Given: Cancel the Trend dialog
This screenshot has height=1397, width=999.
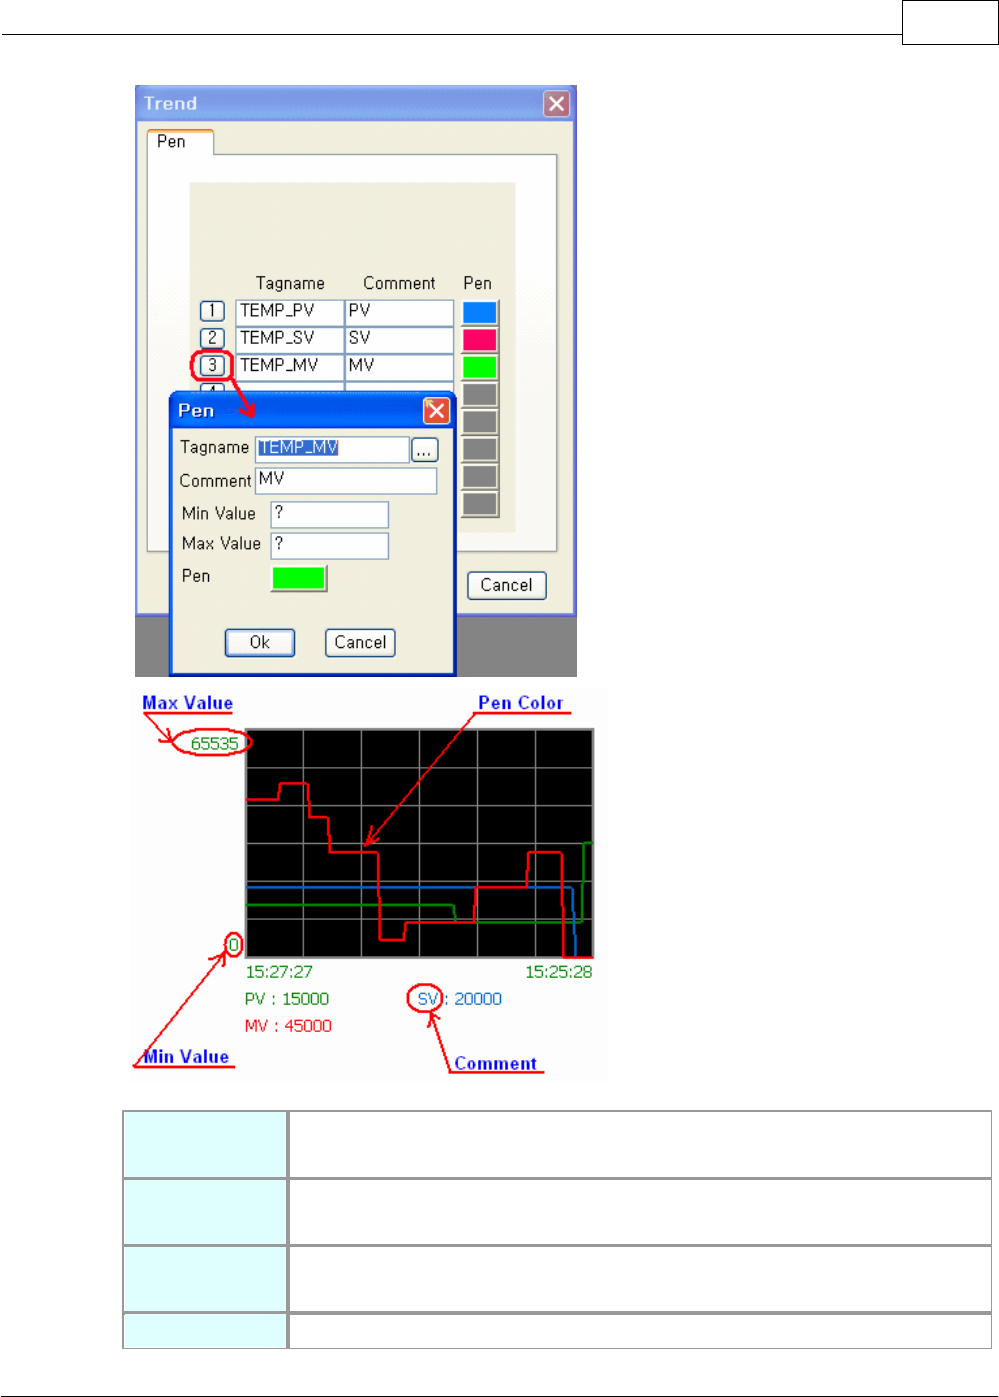Looking at the screenshot, I should (x=507, y=585).
